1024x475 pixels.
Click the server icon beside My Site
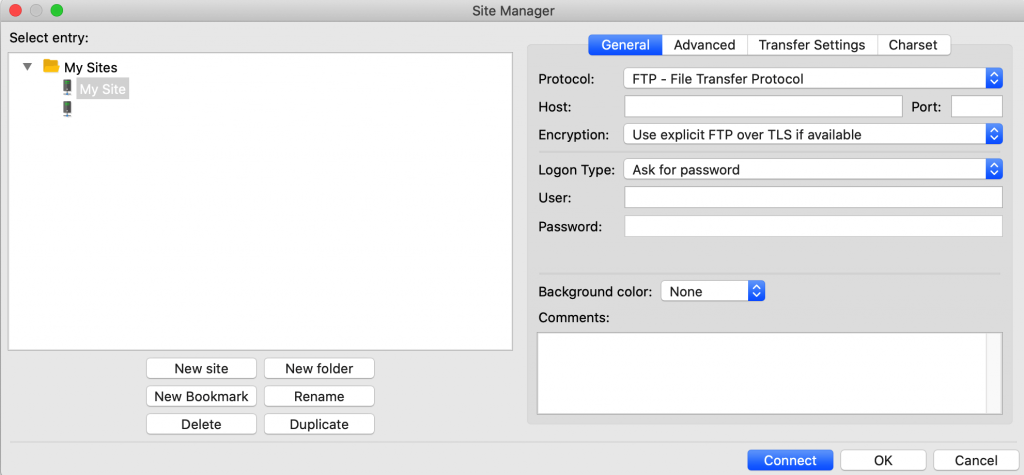67,89
